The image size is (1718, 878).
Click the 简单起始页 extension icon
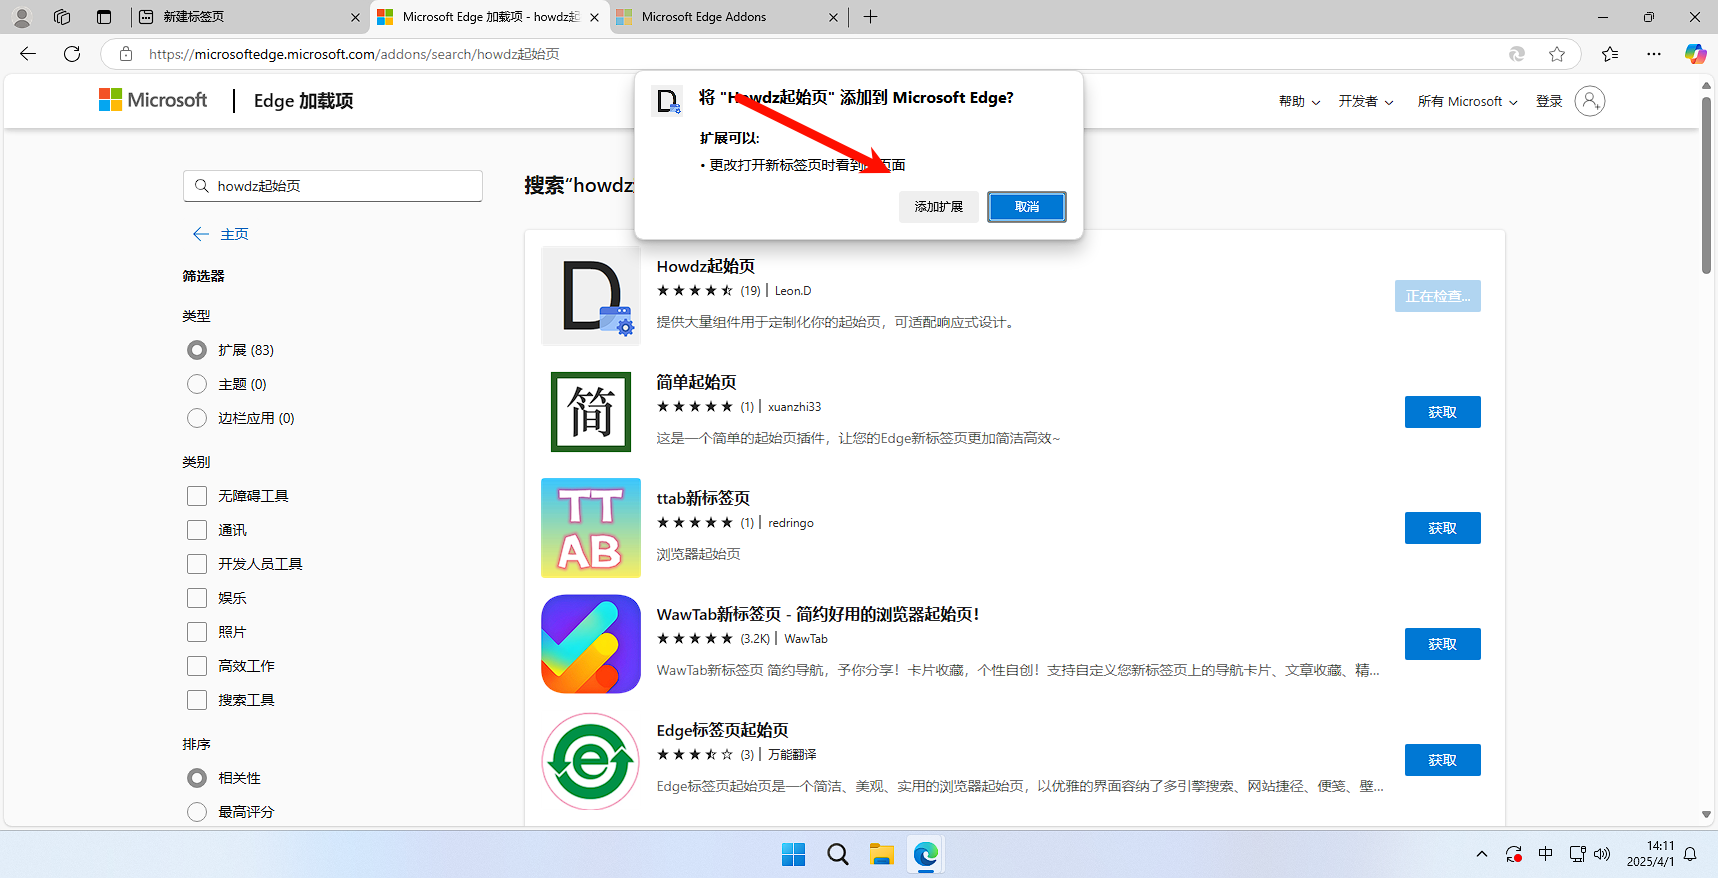coord(591,412)
